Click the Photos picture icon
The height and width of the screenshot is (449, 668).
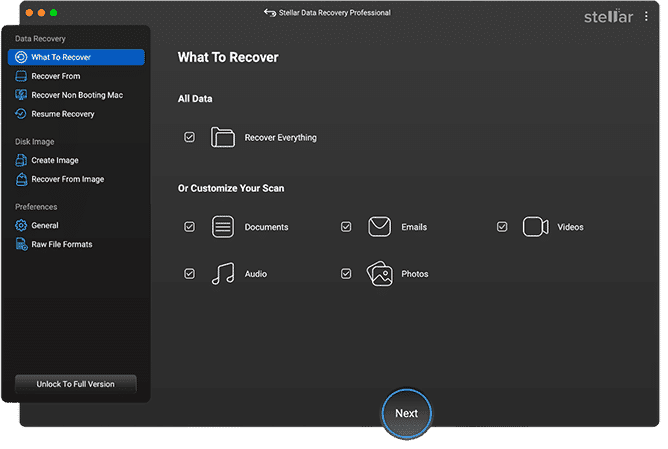click(x=379, y=274)
